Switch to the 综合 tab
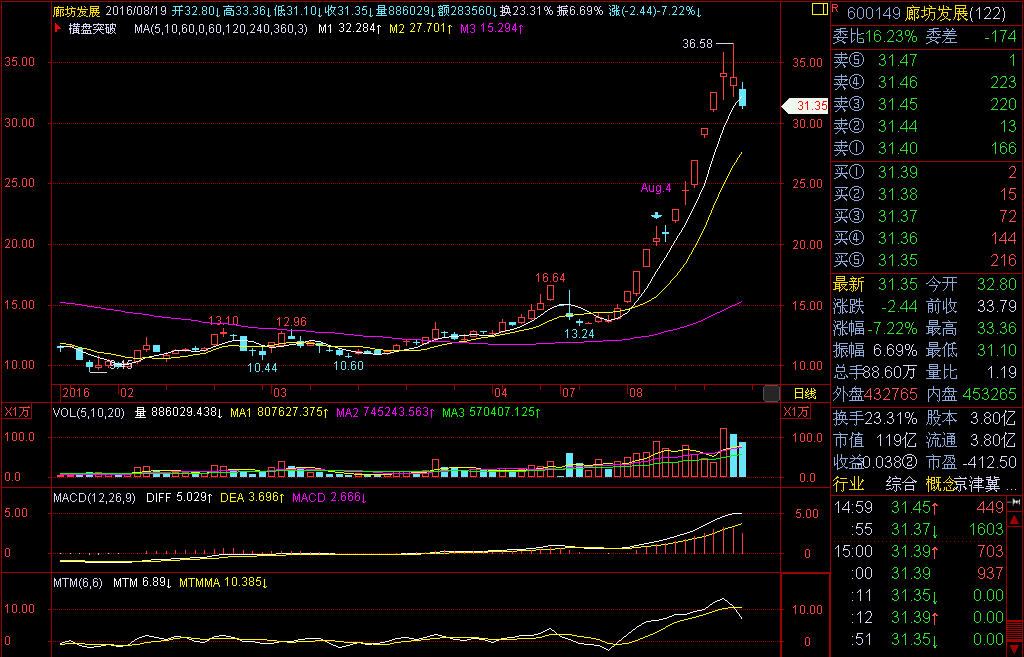 click(898, 484)
